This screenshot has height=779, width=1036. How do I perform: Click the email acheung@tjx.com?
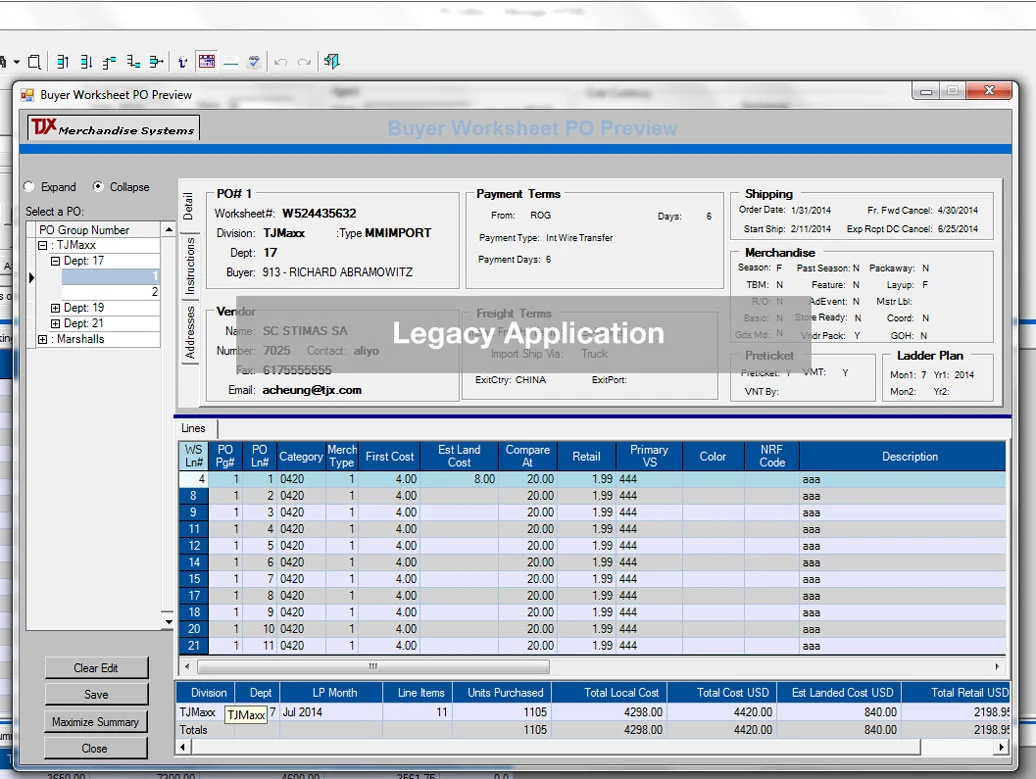pos(312,390)
